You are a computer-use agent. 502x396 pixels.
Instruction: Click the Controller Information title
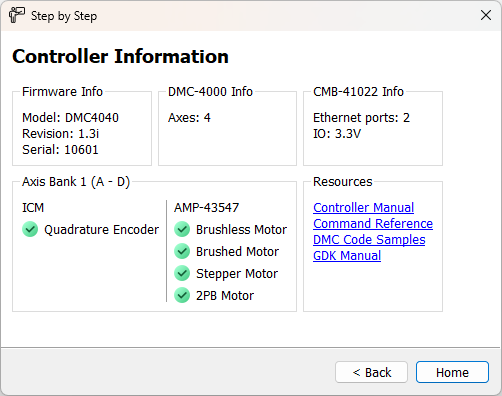tap(120, 56)
